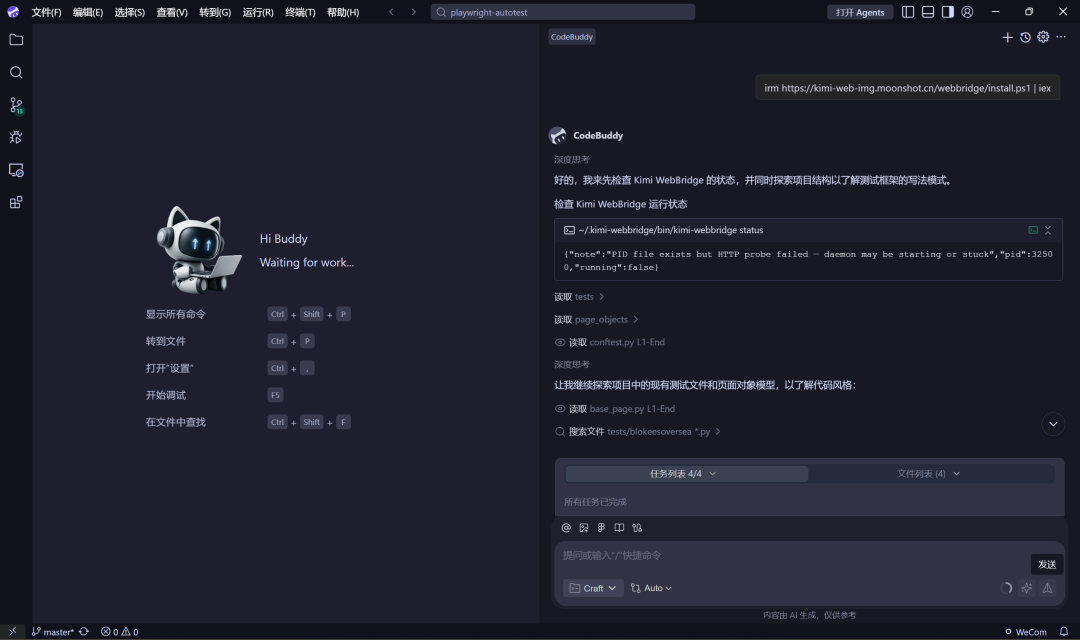Click the 在文件中查找 shortcut row
Screen dimensions: 1080x640
pyautogui.click(x=248, y=422)
